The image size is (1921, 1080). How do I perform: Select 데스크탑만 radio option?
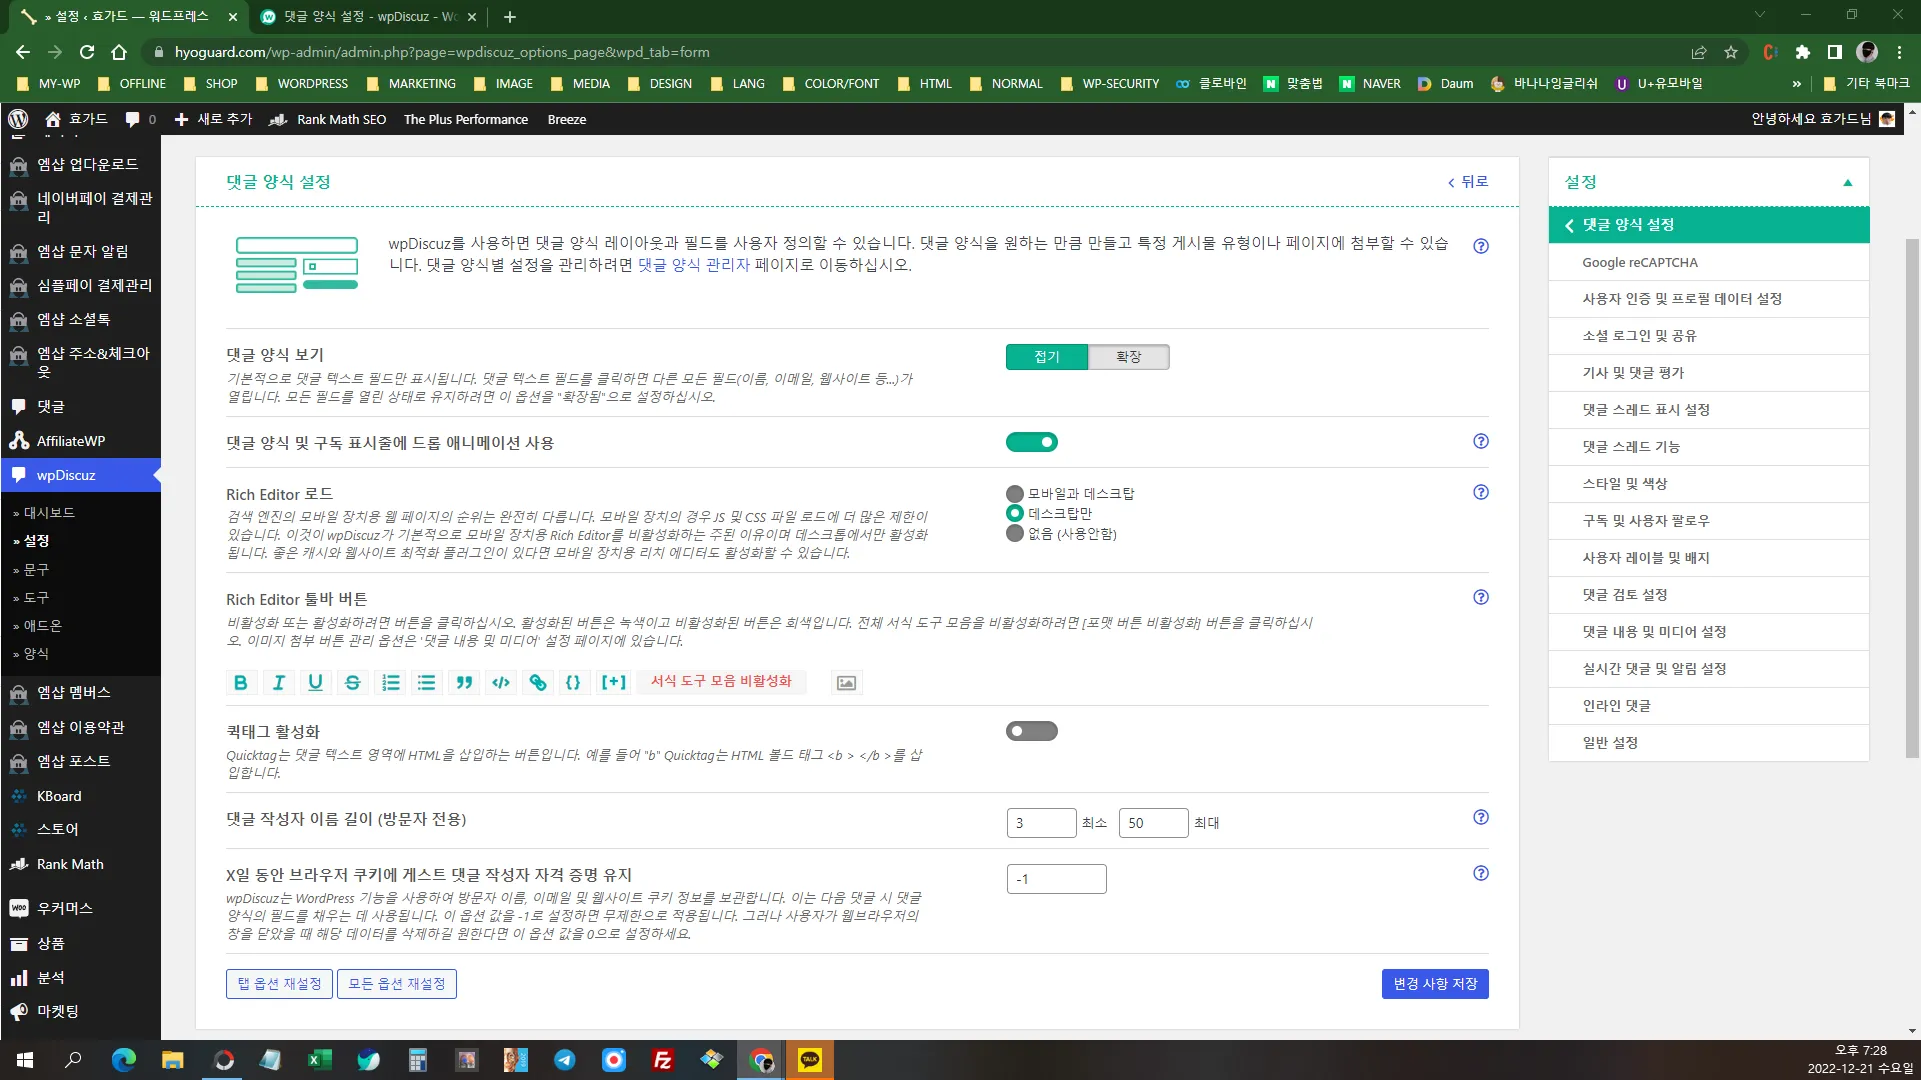click(1015, 513)
